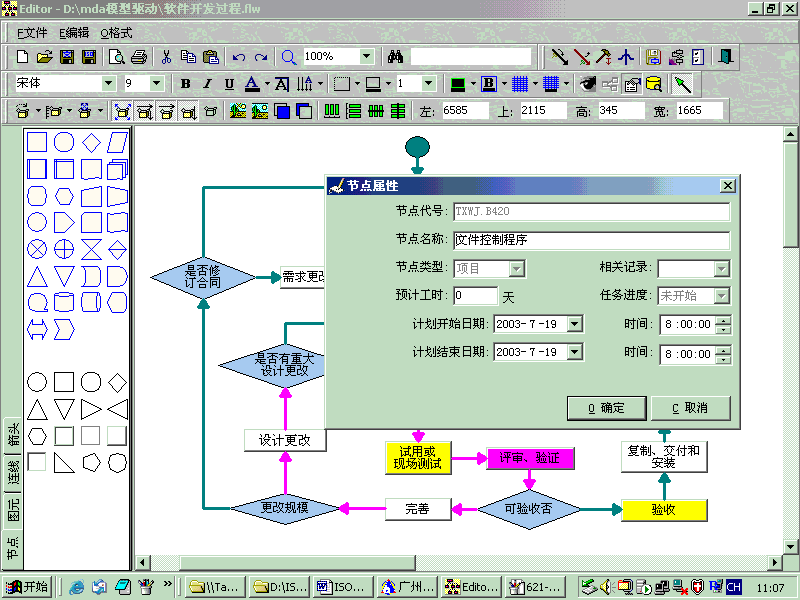Click the binoculars find icon
Viewport: 800px width, 600px height.
click(x=395, y=57)
